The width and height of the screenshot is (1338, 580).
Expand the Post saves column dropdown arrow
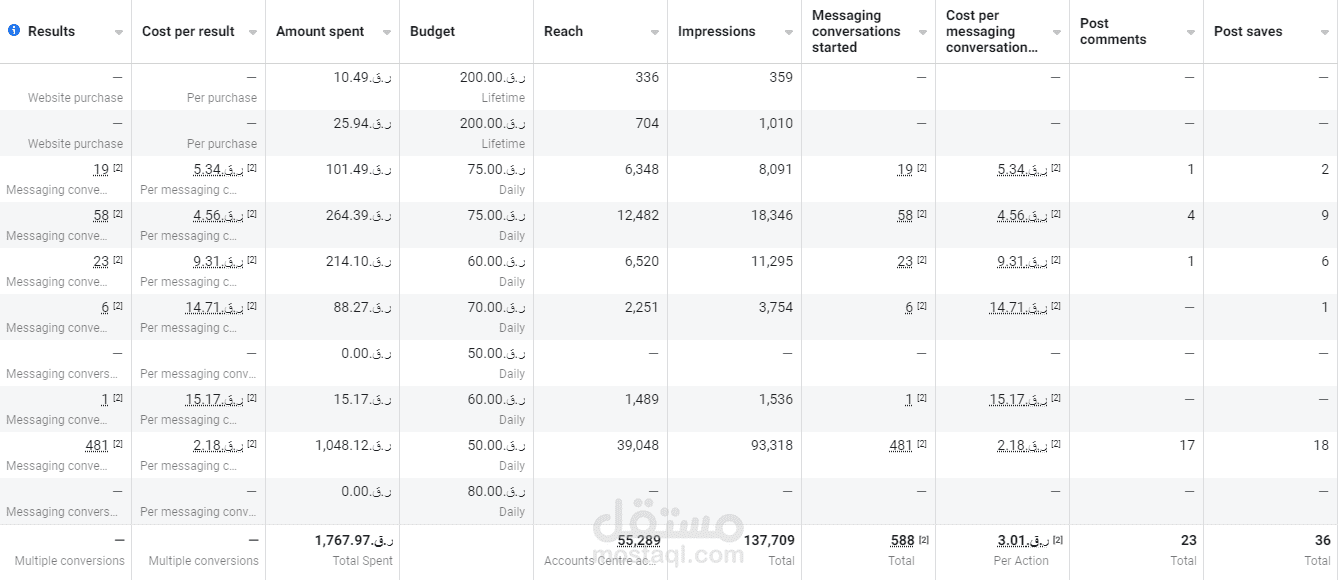[x=1325, y=32]
